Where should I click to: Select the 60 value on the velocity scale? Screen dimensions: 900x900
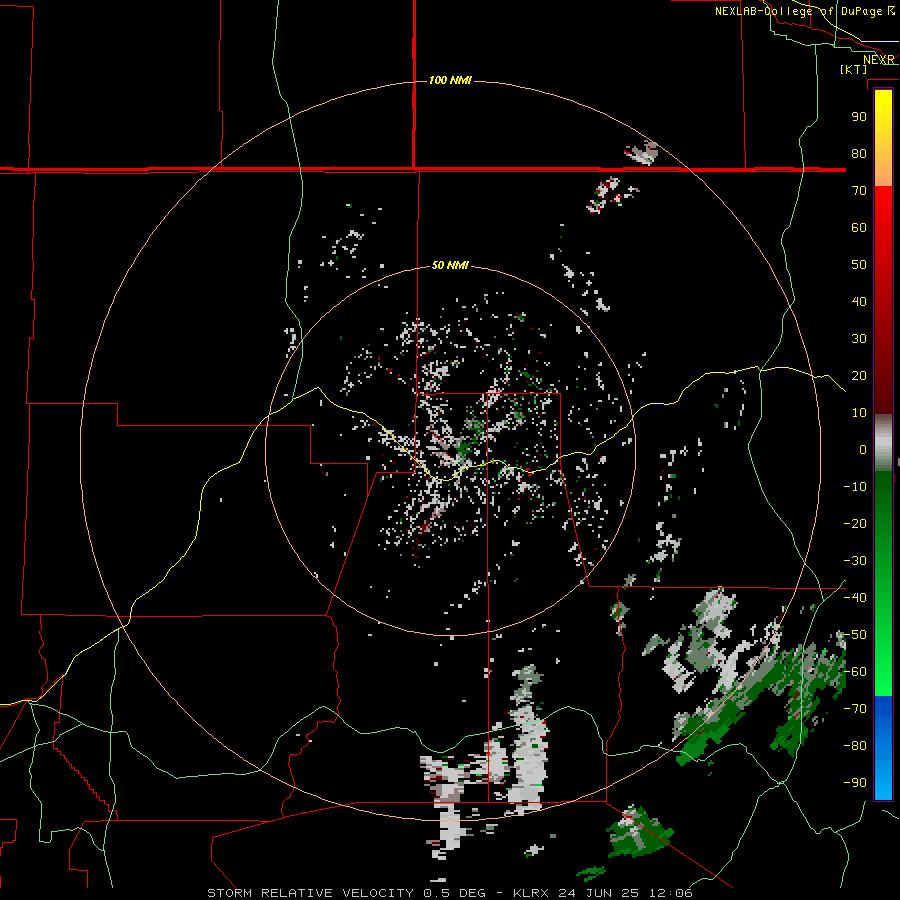point(859,227)
